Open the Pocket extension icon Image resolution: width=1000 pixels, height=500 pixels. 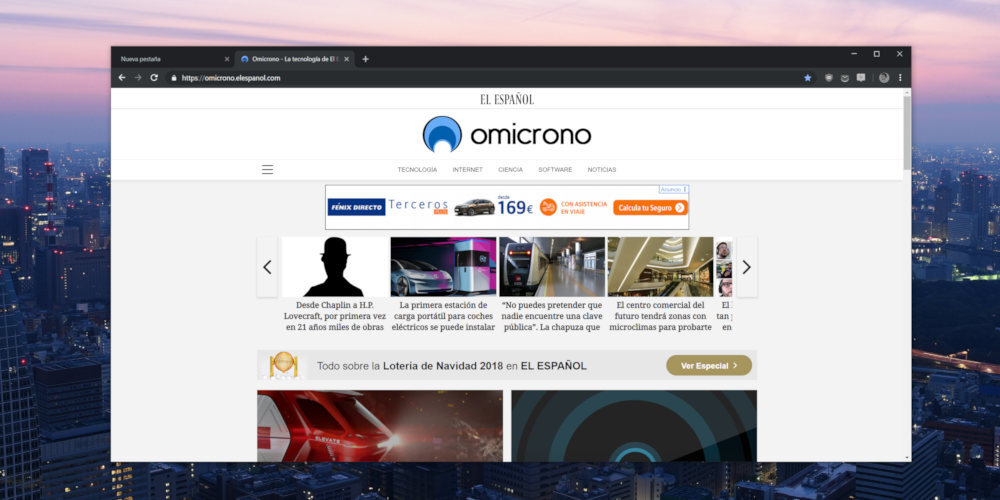pyautogui.click(x=844, y=78)
